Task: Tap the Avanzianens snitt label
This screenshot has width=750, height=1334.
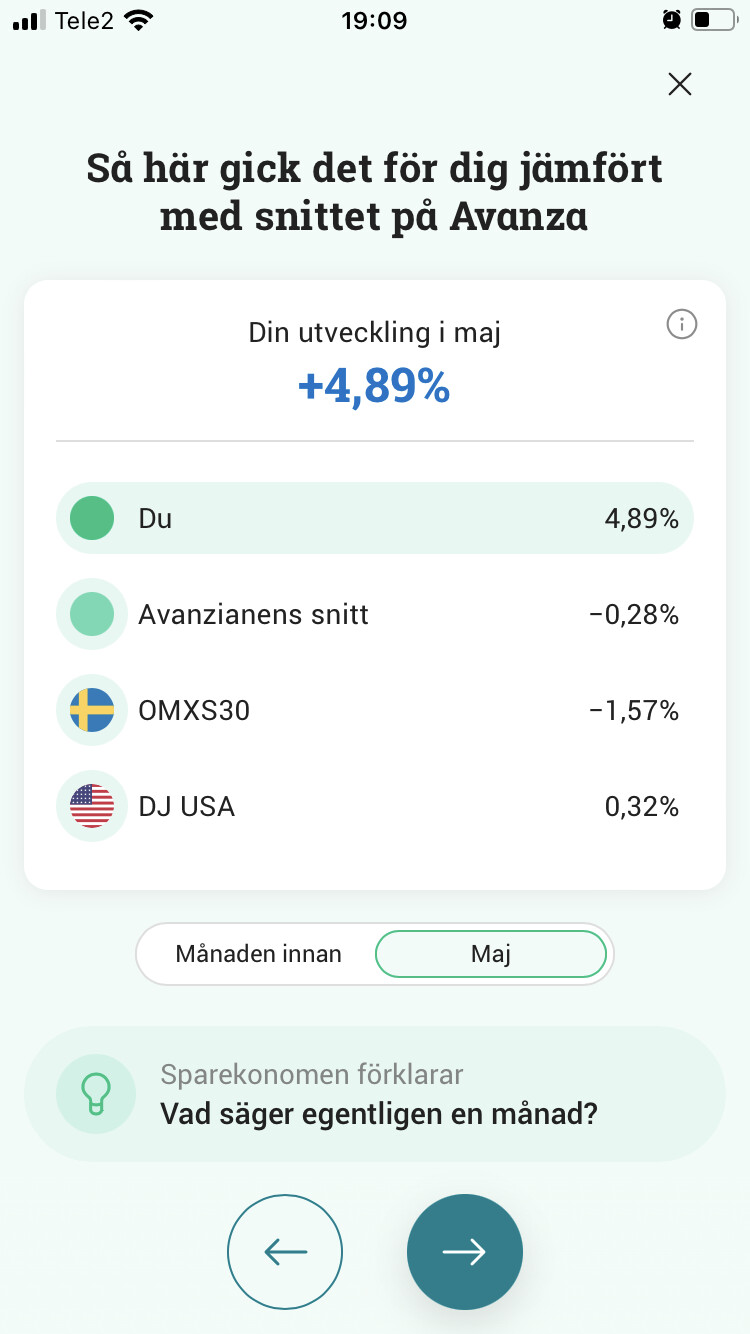Action: 253,614
